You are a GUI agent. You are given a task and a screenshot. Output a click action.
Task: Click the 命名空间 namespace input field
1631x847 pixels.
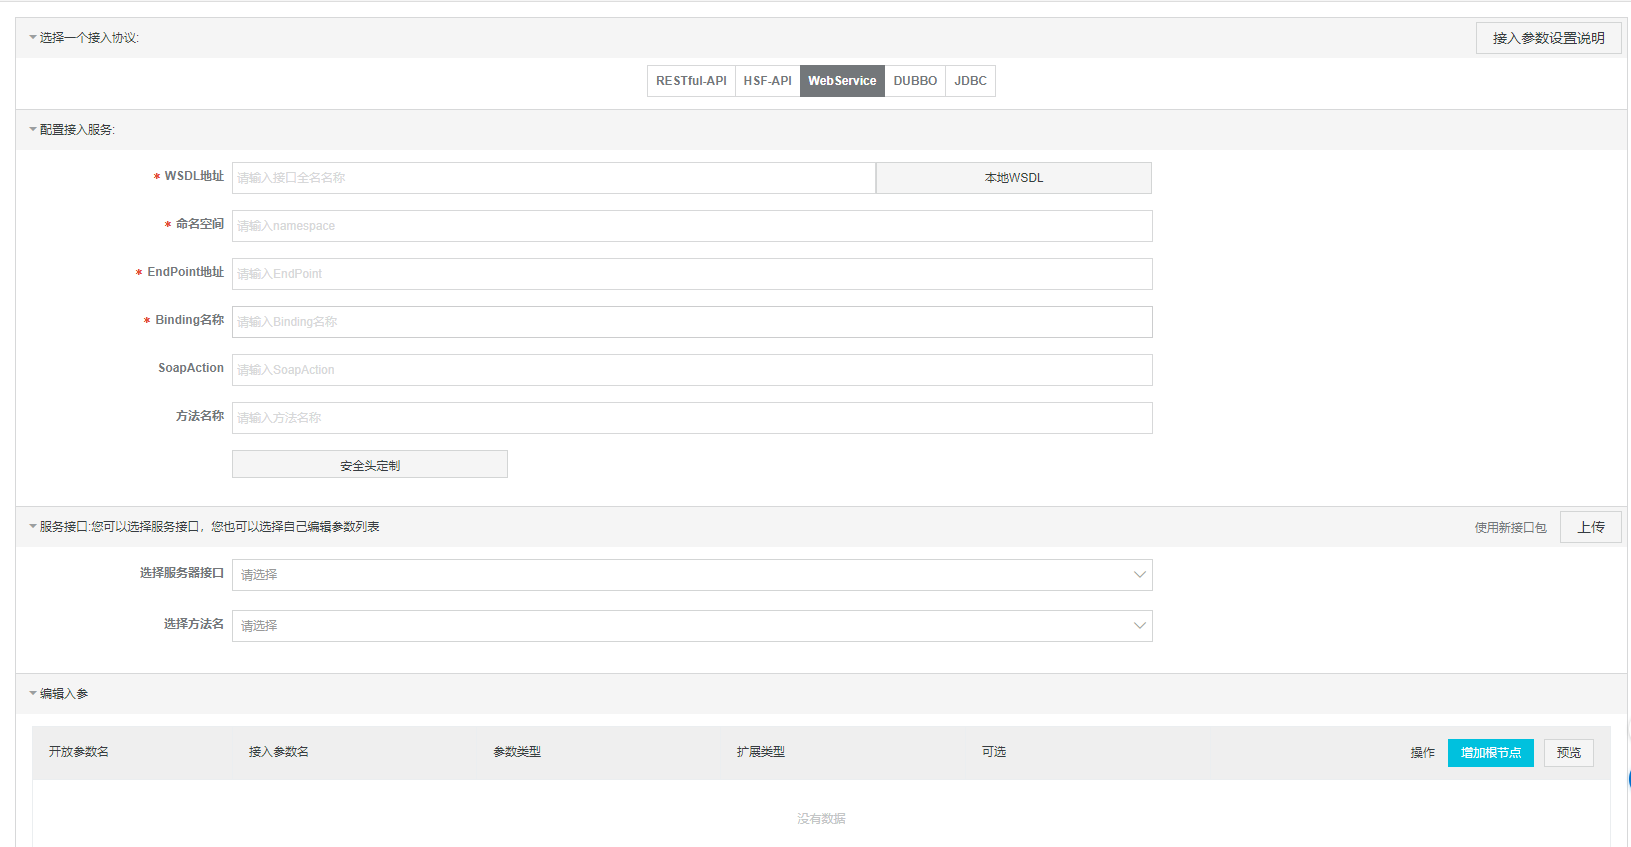click(692, 226)
